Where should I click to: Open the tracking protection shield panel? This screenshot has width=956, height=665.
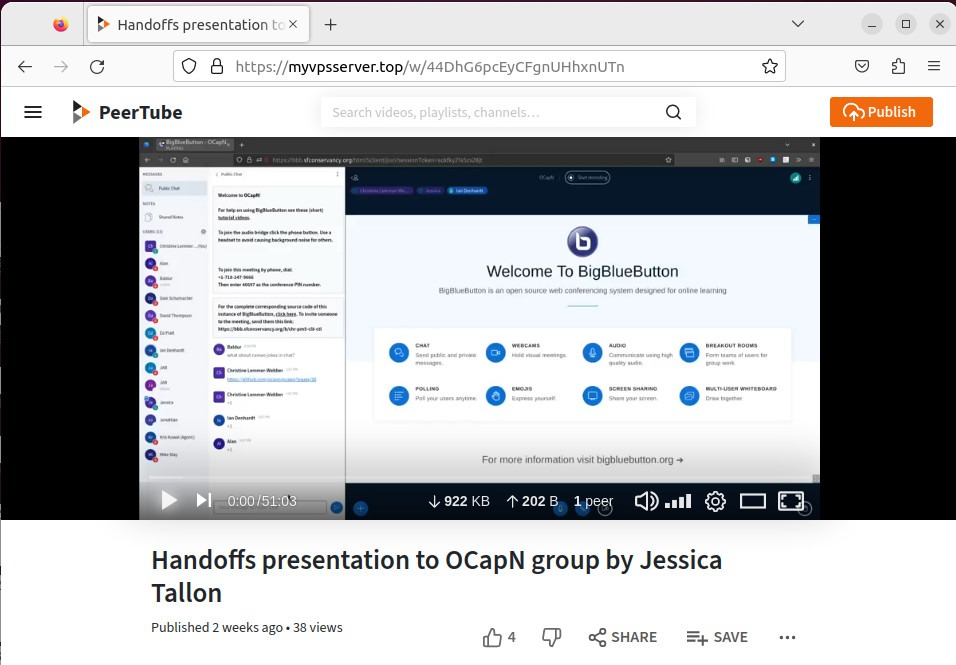pos(187,66)
